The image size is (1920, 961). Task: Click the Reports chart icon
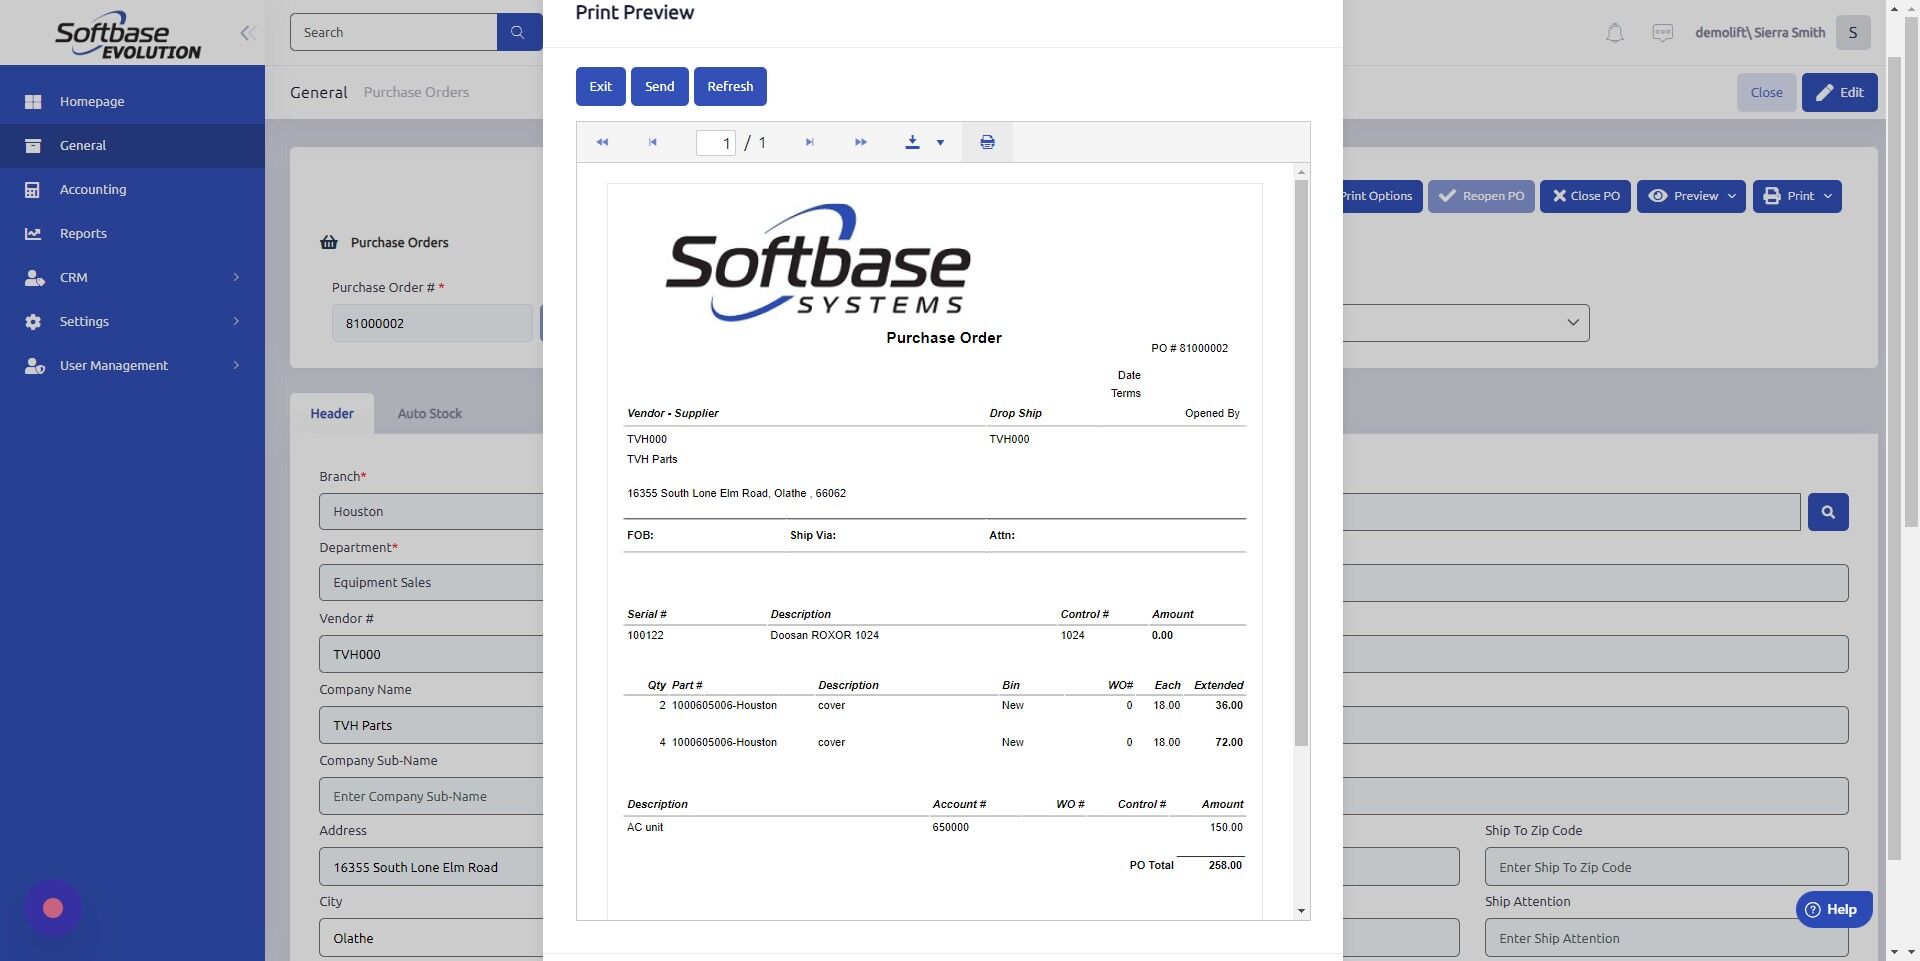coord(33,233)
